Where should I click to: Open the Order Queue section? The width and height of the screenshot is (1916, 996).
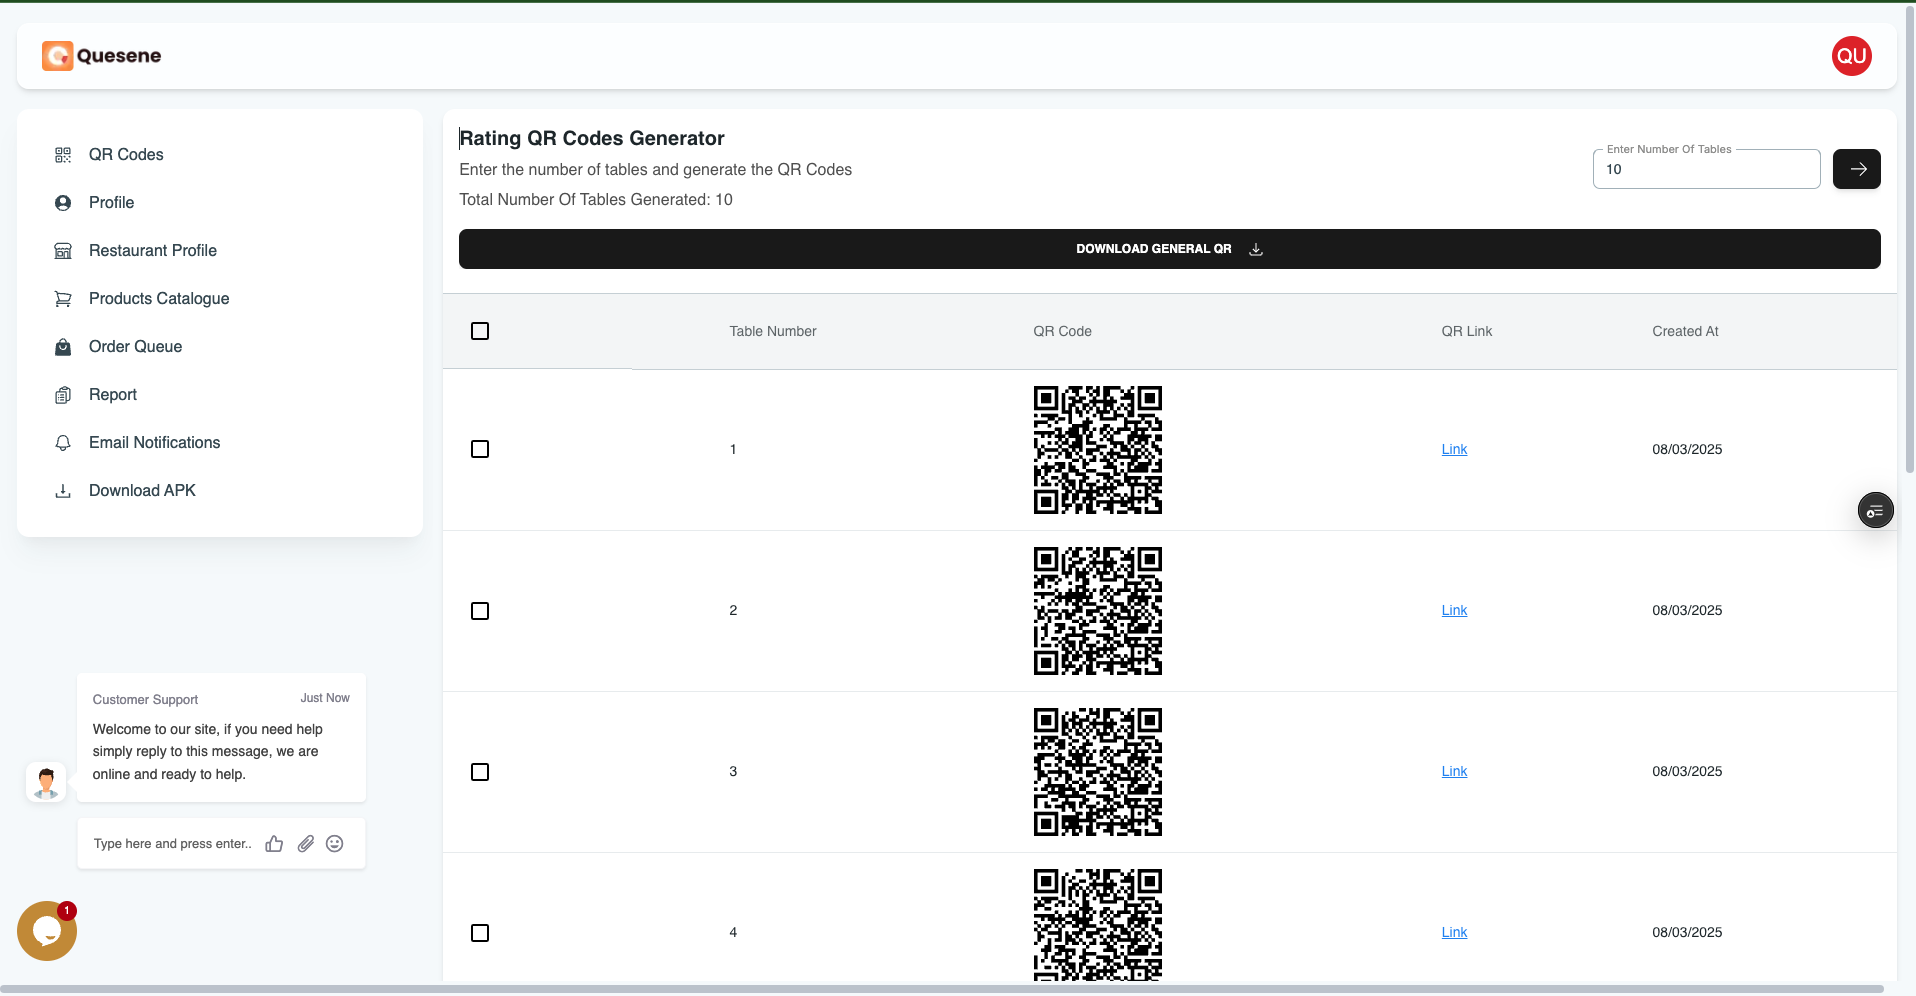point(135,347)
